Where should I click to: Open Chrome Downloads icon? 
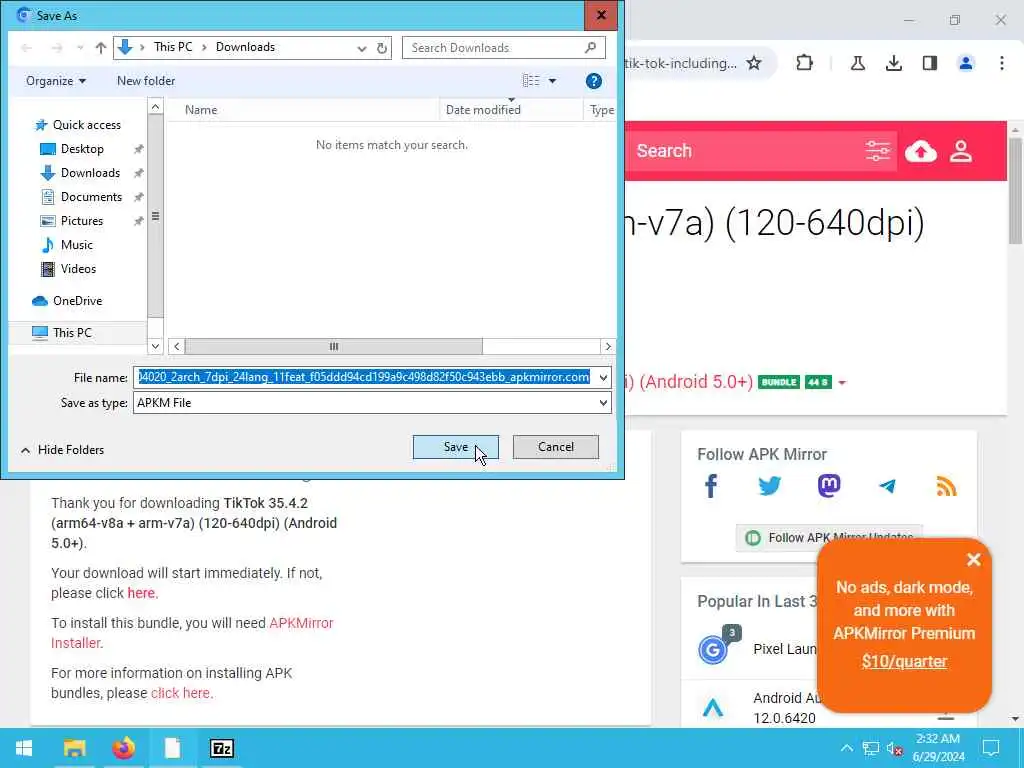(894, 63)
